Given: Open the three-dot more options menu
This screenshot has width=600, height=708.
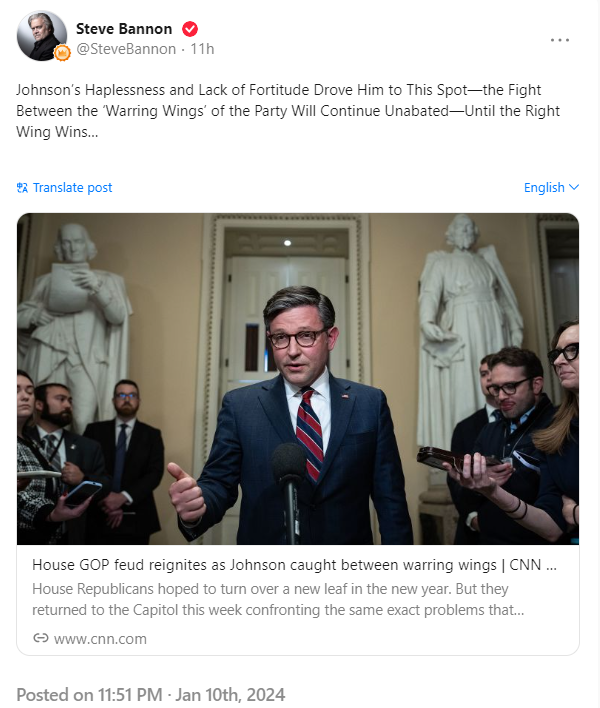Looking at the screenshot, I should click(x=559, y=40).
